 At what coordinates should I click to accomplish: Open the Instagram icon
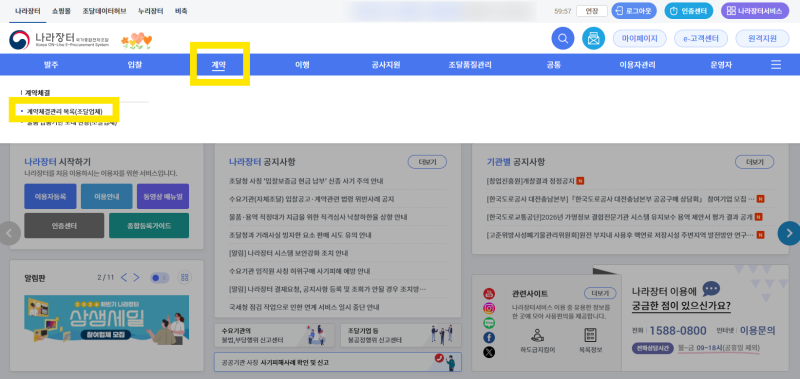pos(489,308)
